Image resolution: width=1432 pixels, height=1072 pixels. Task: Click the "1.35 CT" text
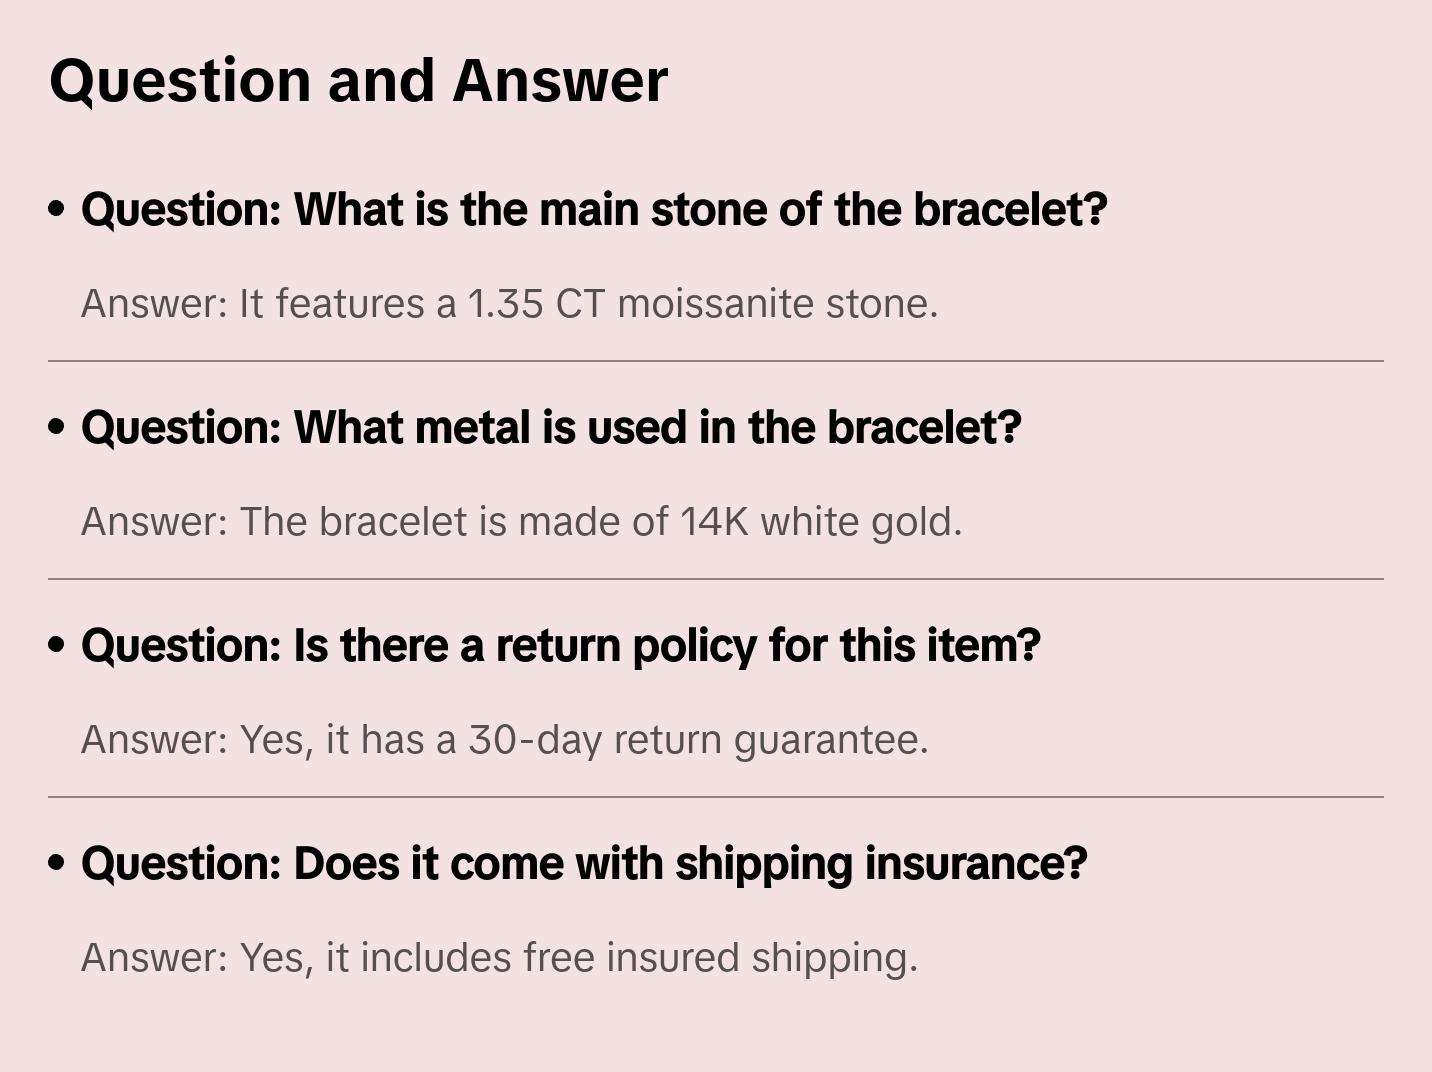(x=536, y=304)
